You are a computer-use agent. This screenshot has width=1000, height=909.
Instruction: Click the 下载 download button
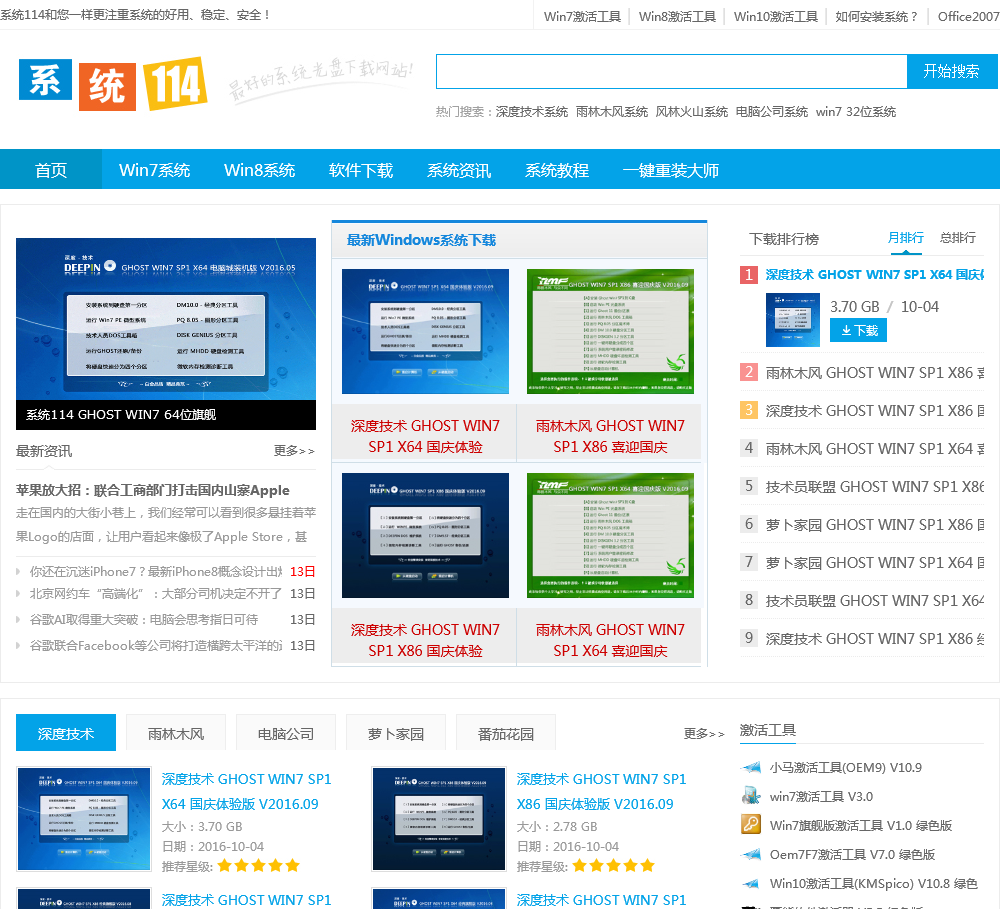point(858,330)
